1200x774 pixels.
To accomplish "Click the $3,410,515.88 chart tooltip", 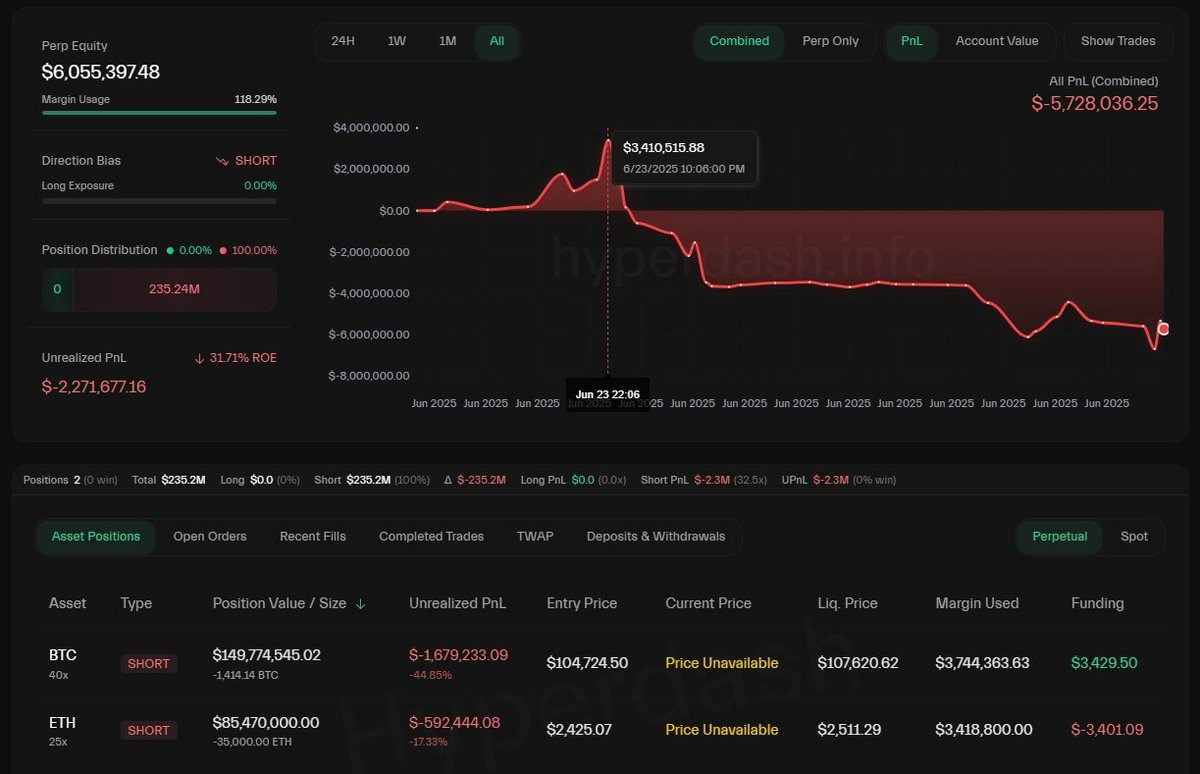I will click(685, 157).
